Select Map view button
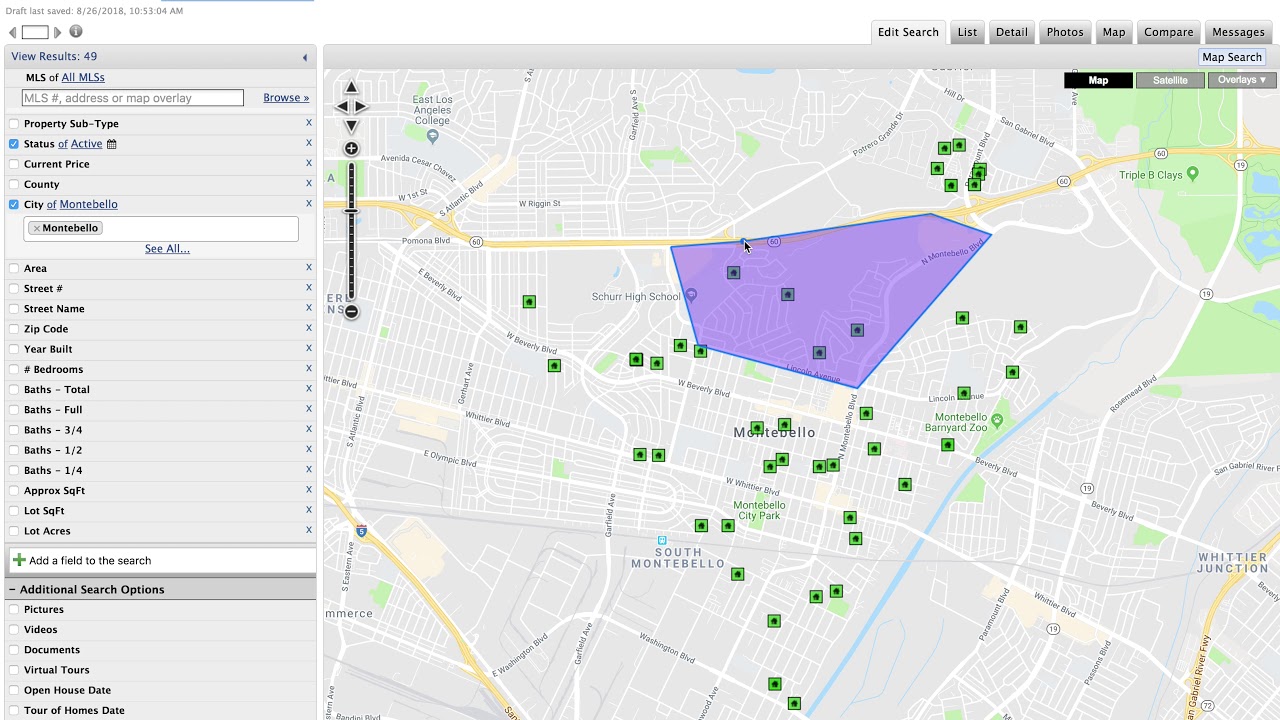This screenshot has width=1280, height=720. click(1098, 80)
